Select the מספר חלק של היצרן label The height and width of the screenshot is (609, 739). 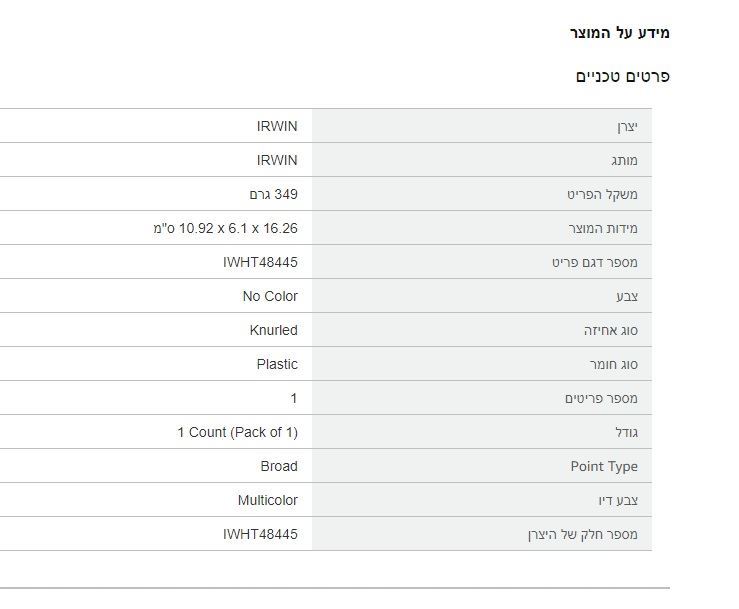pyautogui.click(x=583, y=535)
